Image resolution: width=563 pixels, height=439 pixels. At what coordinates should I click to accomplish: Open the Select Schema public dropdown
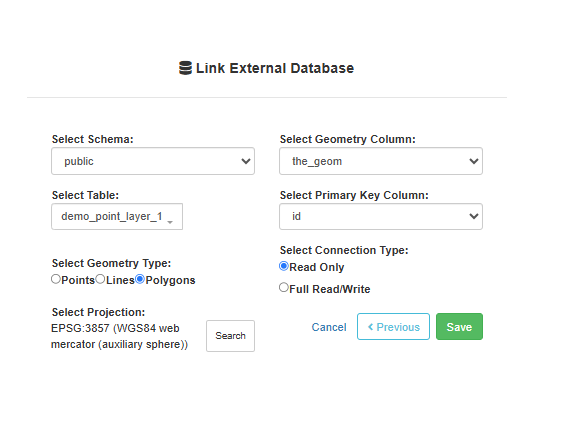[x=153, y=161]
